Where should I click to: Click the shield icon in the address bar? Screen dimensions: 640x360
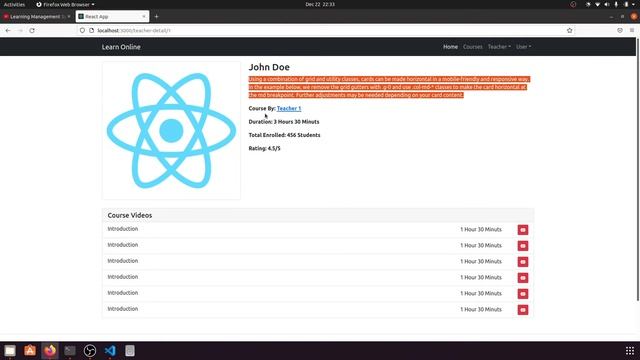(82, 31)
